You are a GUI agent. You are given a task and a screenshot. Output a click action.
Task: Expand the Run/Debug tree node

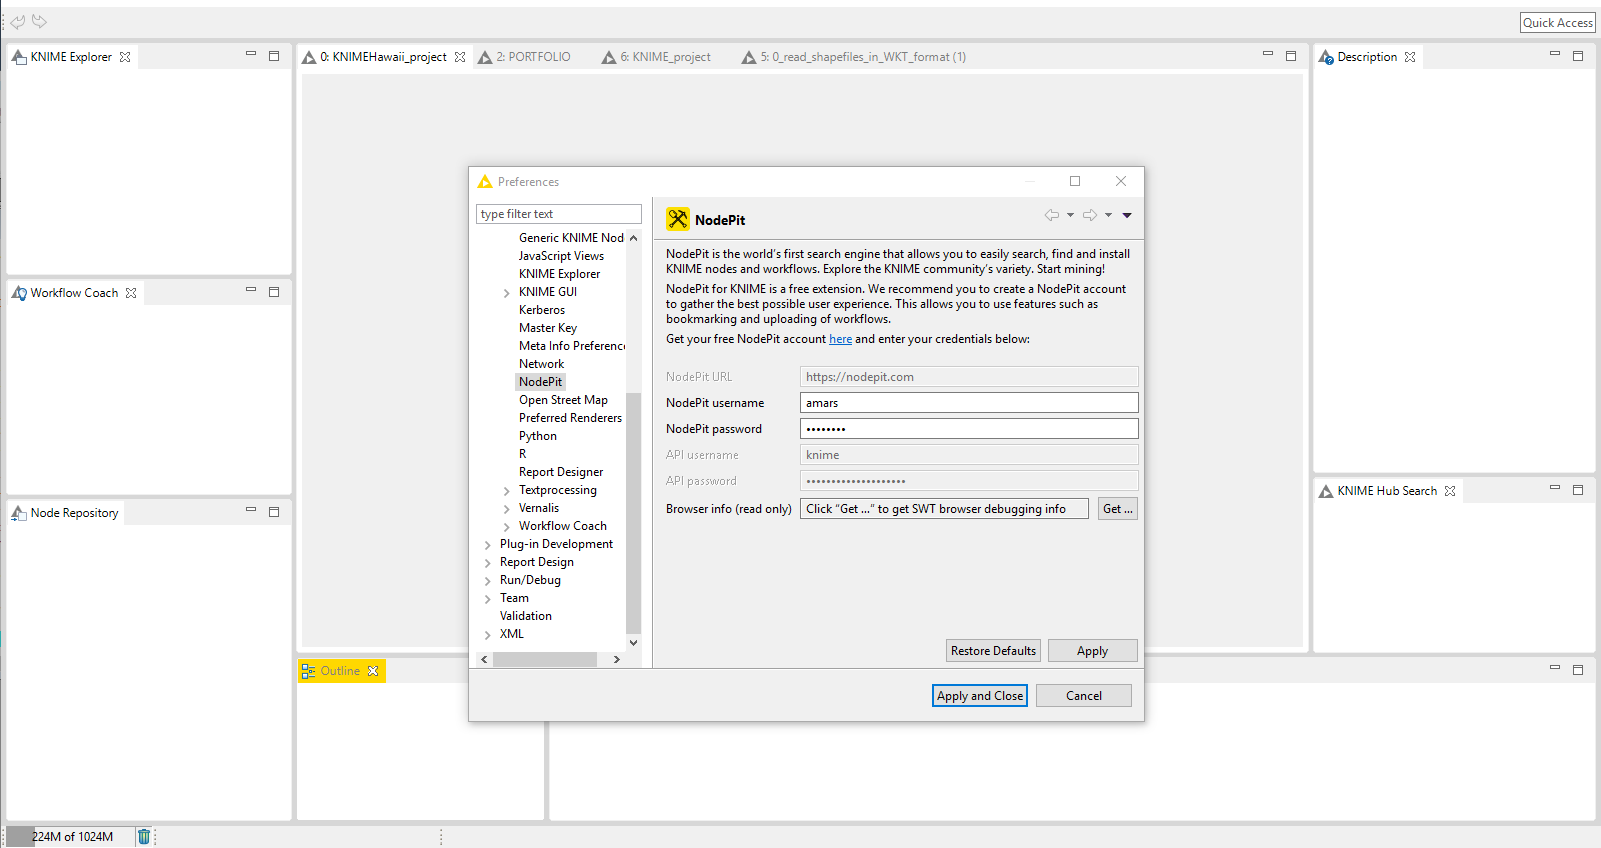[488, 581]
